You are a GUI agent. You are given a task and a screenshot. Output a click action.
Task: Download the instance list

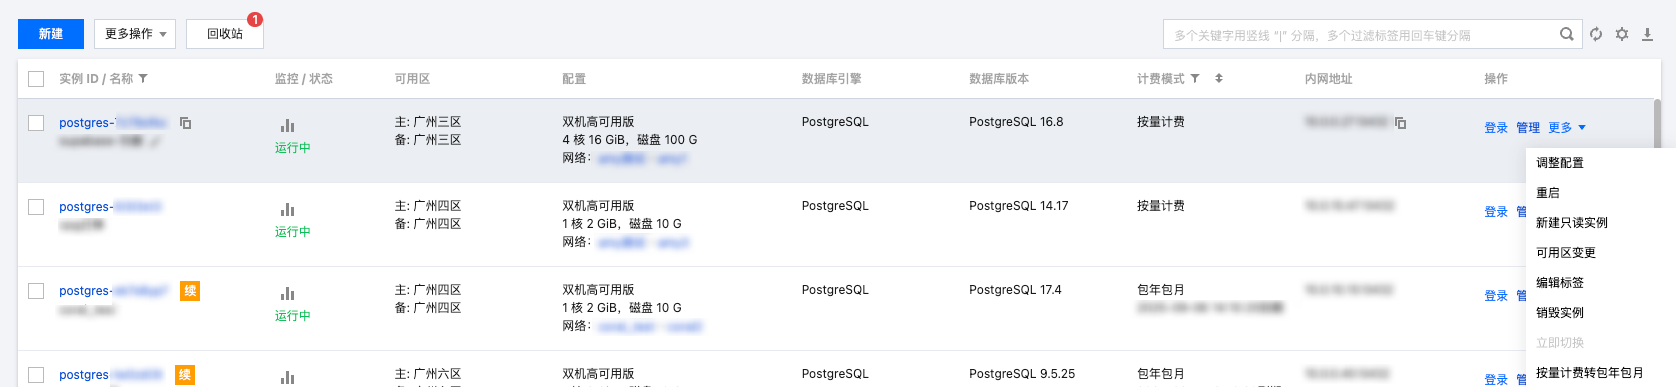coord(1647,34)
